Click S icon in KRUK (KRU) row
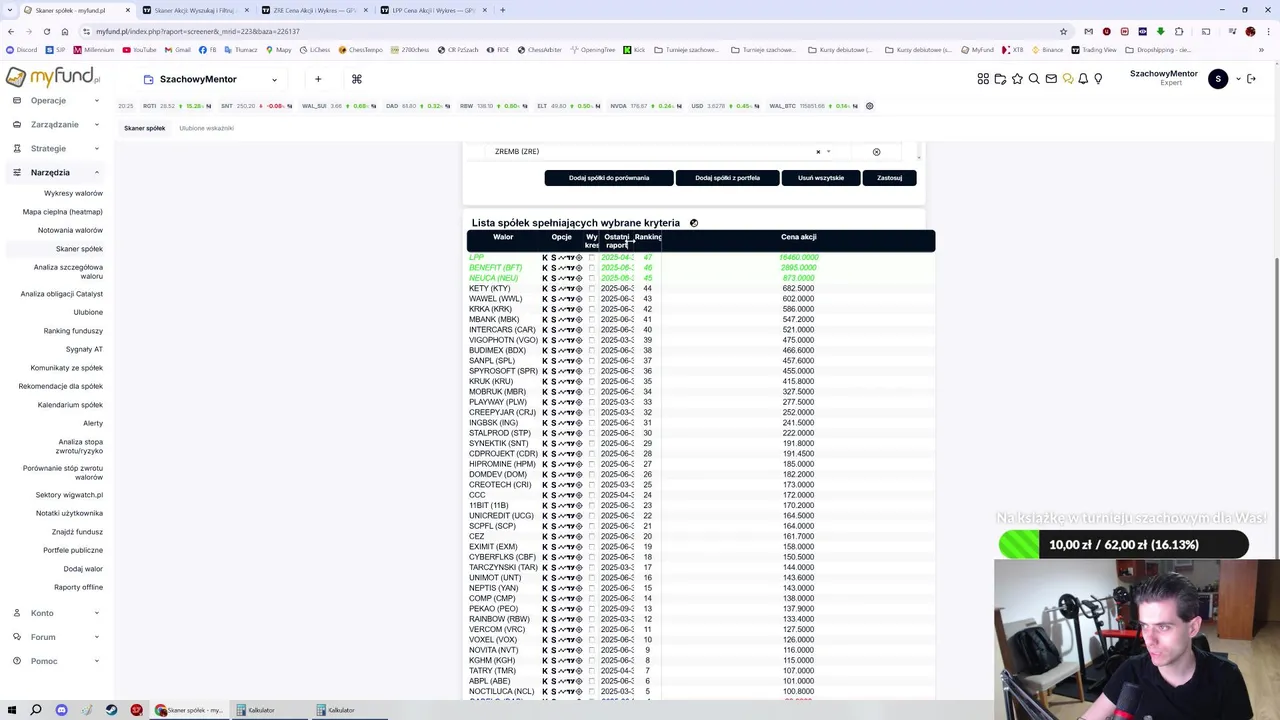1280x720 pixels. (553, 382)
